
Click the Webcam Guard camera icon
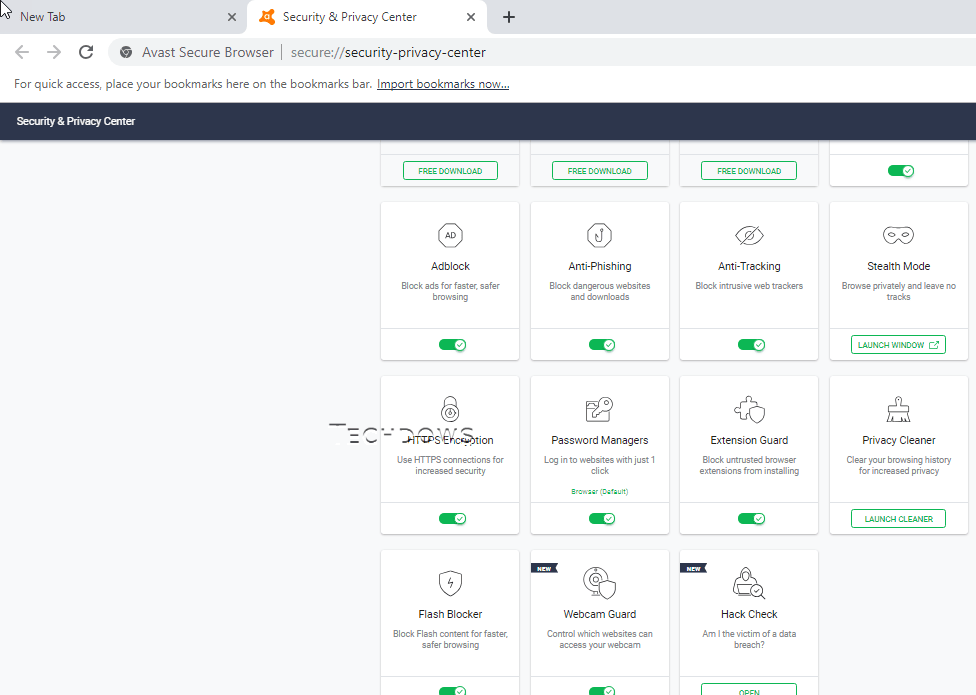(599, 583)
